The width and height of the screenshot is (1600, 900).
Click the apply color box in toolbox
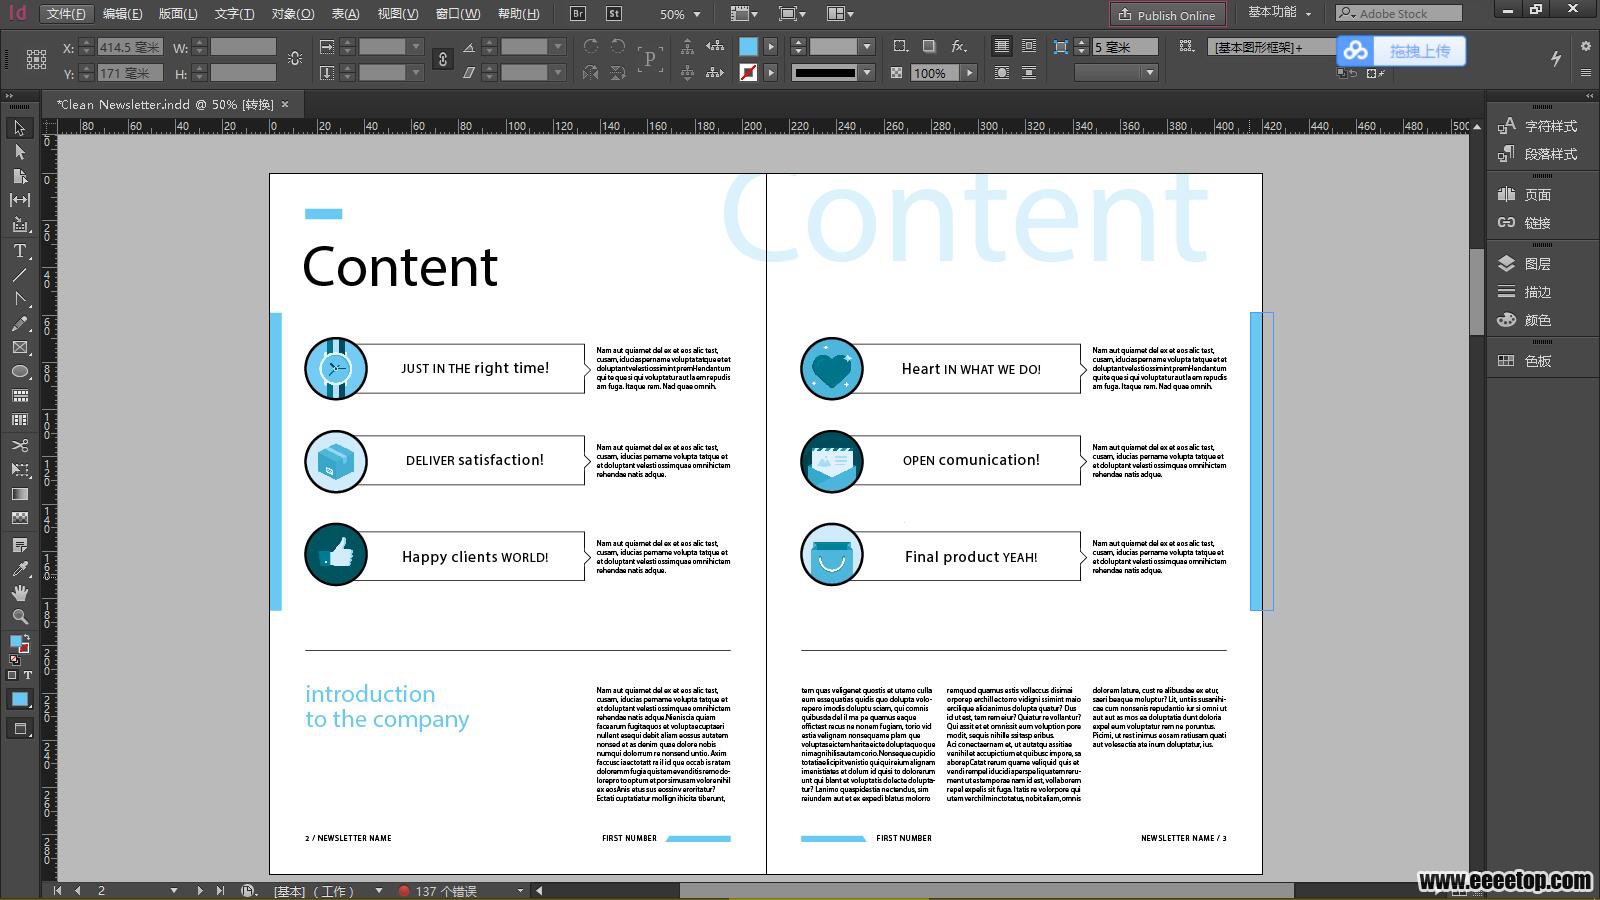(x=20, y=699)
